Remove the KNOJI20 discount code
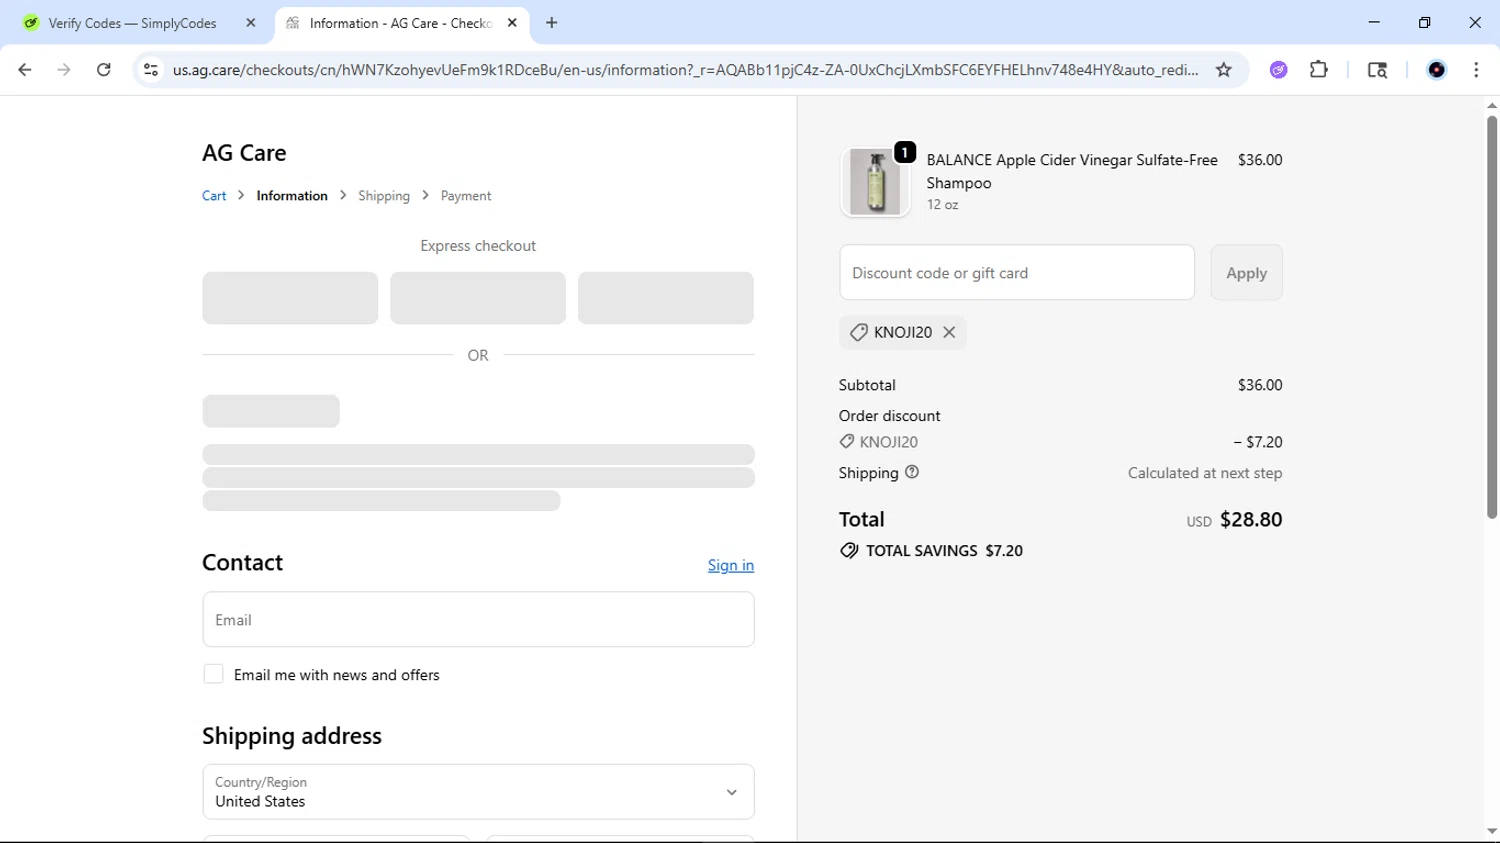Viewport: 1500px width, 843px height. tap(949, 332)
